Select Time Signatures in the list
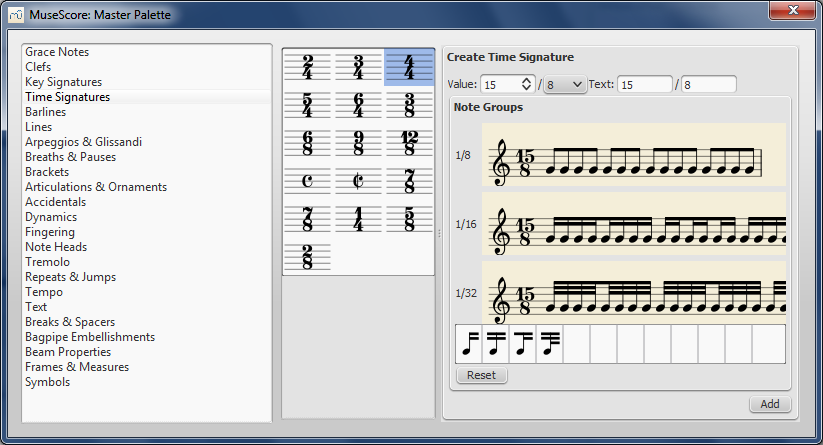Screen dimensions: 823x445 click(x=68, y=97)
